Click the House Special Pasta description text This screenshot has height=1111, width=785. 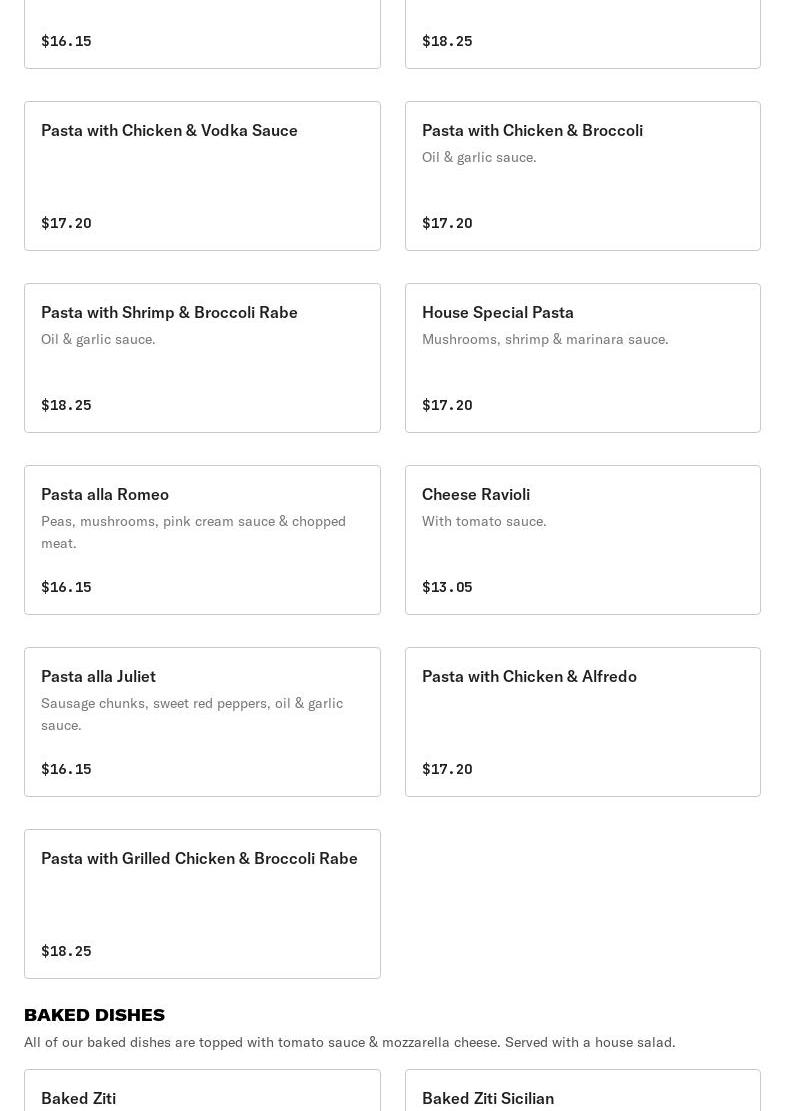click(x=545, y=339)
